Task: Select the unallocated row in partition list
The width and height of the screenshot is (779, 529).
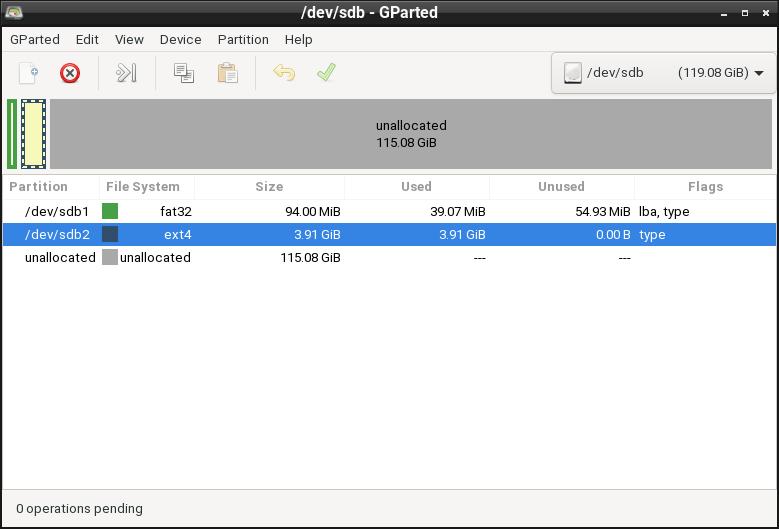Action: [x=390, y=257]
